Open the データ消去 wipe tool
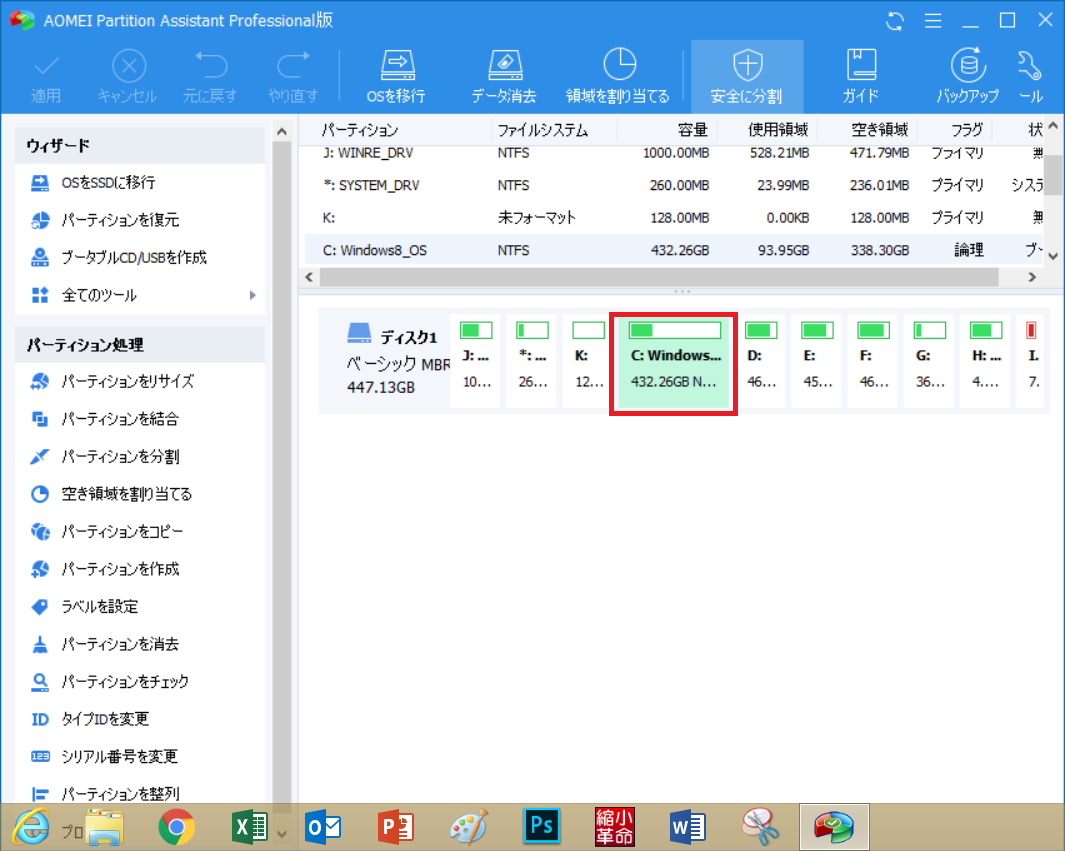This screenshot has width=1065, height=851. [x=504, y=76]
